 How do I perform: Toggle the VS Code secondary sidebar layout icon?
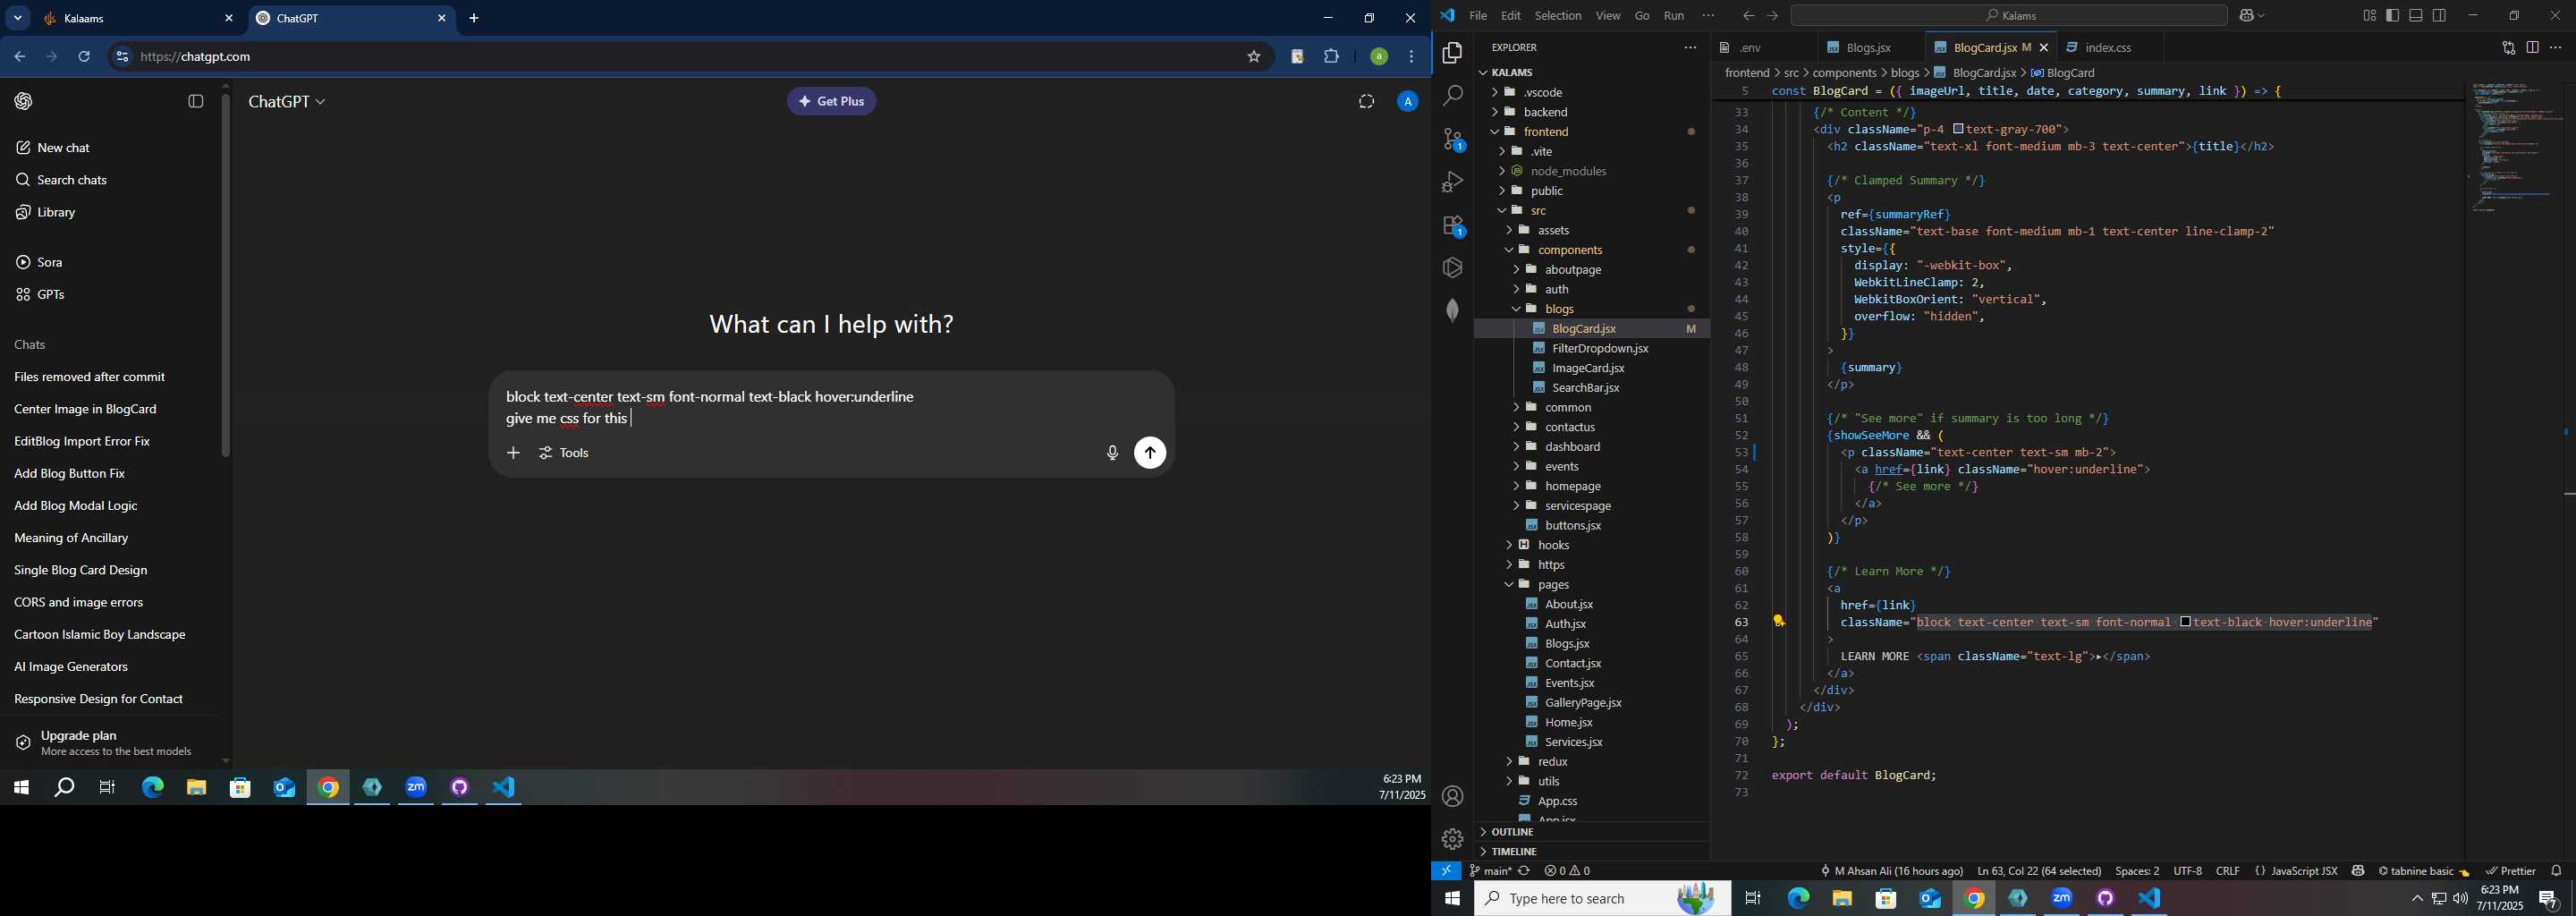tap(2439, 15)
